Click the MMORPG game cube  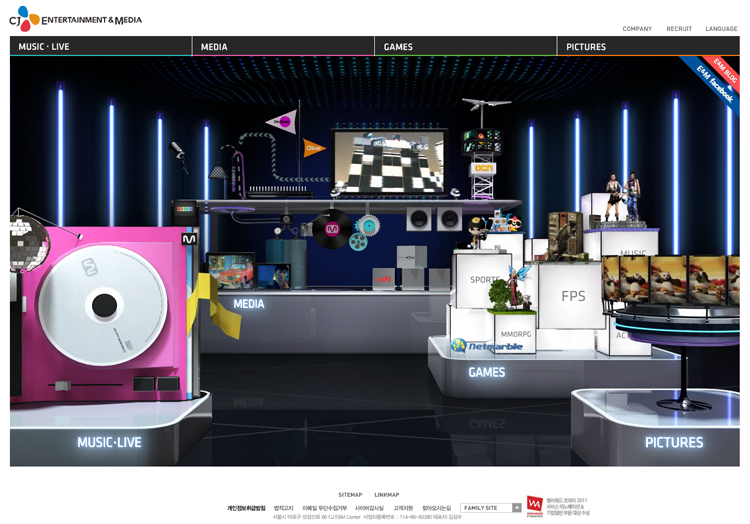pos(515,333)
